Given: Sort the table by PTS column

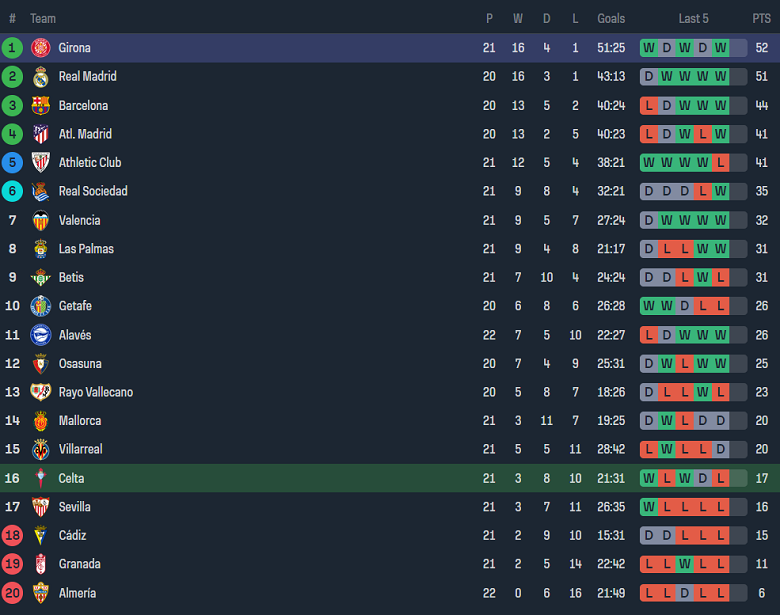Looking at the screenshot, I should [761, 18].
